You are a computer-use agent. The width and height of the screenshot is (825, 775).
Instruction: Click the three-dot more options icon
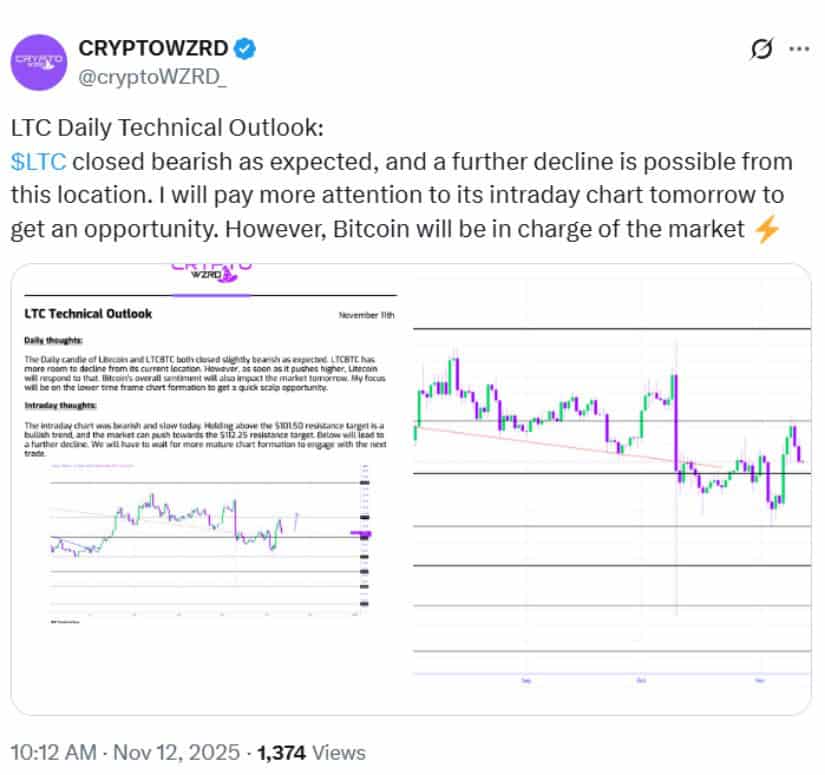tap(801, 47)
